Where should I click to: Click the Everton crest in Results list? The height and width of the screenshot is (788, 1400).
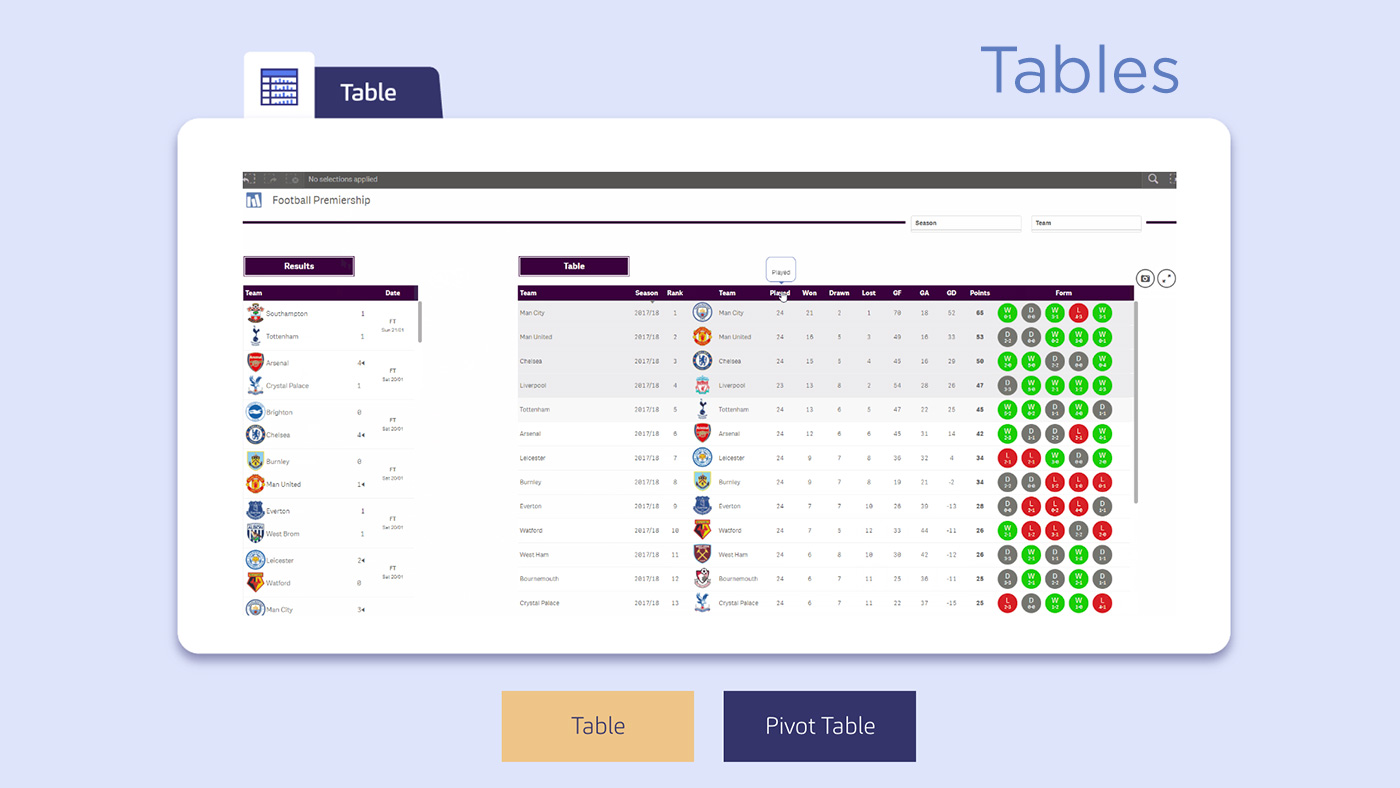(255, 510)
